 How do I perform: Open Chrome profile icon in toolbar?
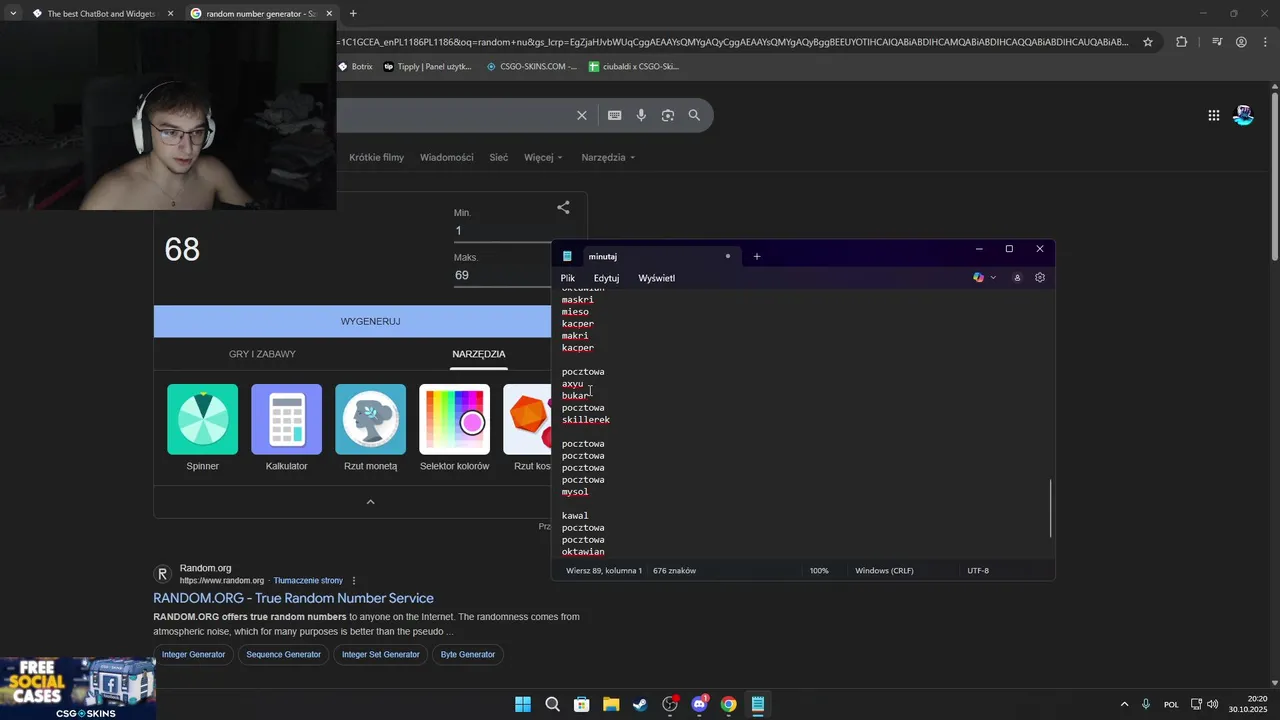(x=1241, y=42)
